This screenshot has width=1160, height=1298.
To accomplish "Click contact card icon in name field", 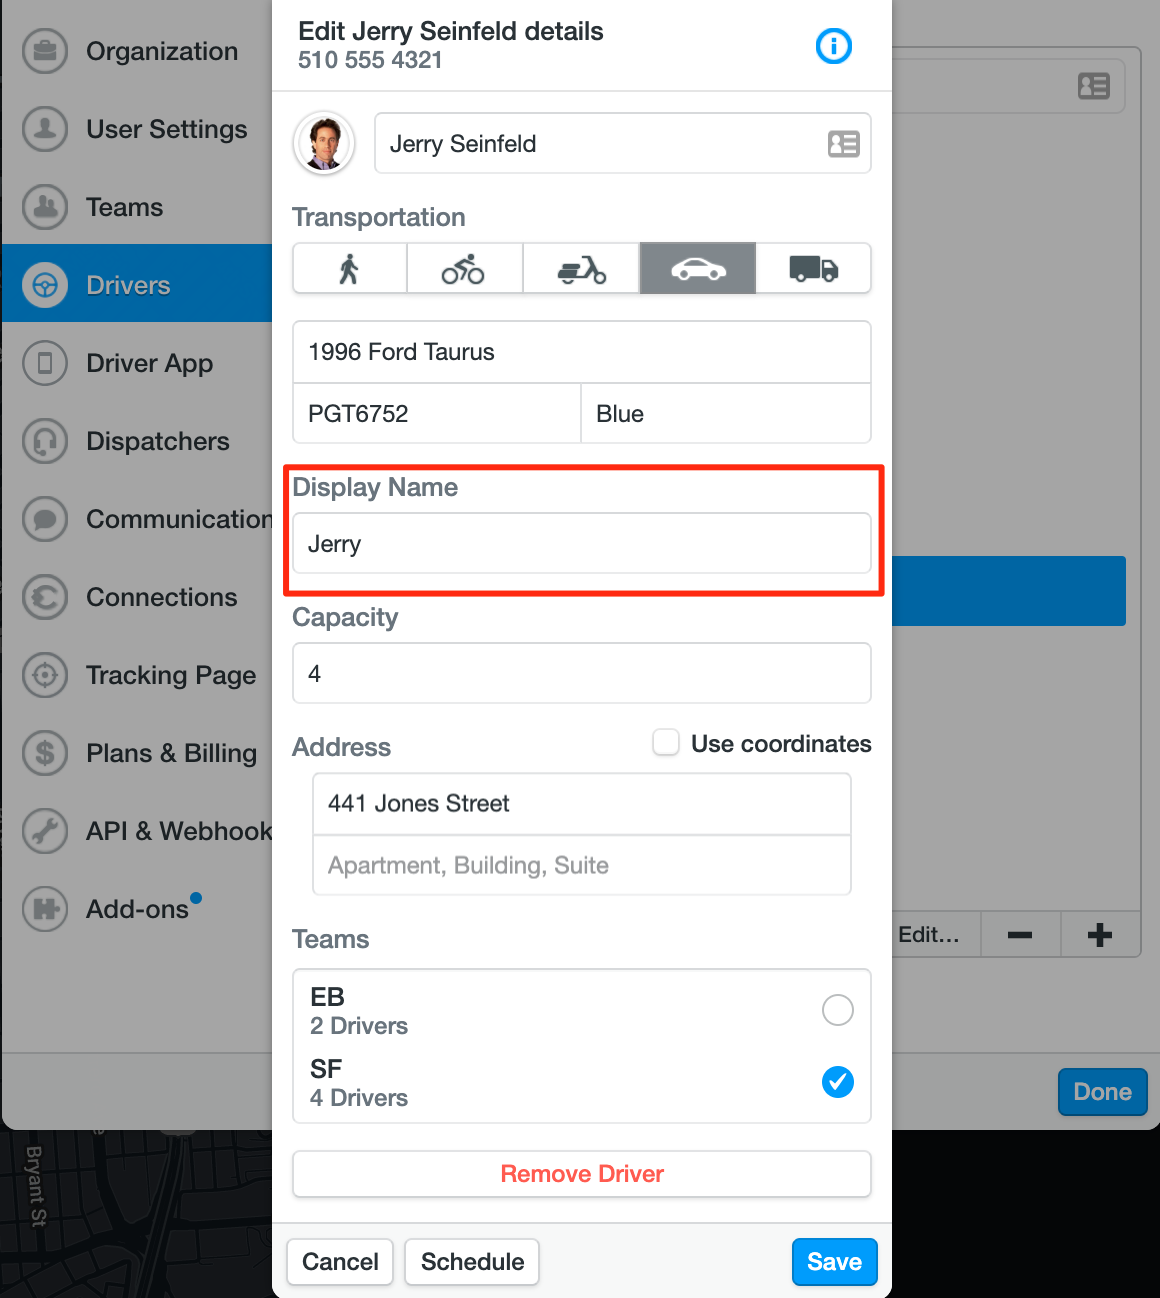I will point(843,144).
